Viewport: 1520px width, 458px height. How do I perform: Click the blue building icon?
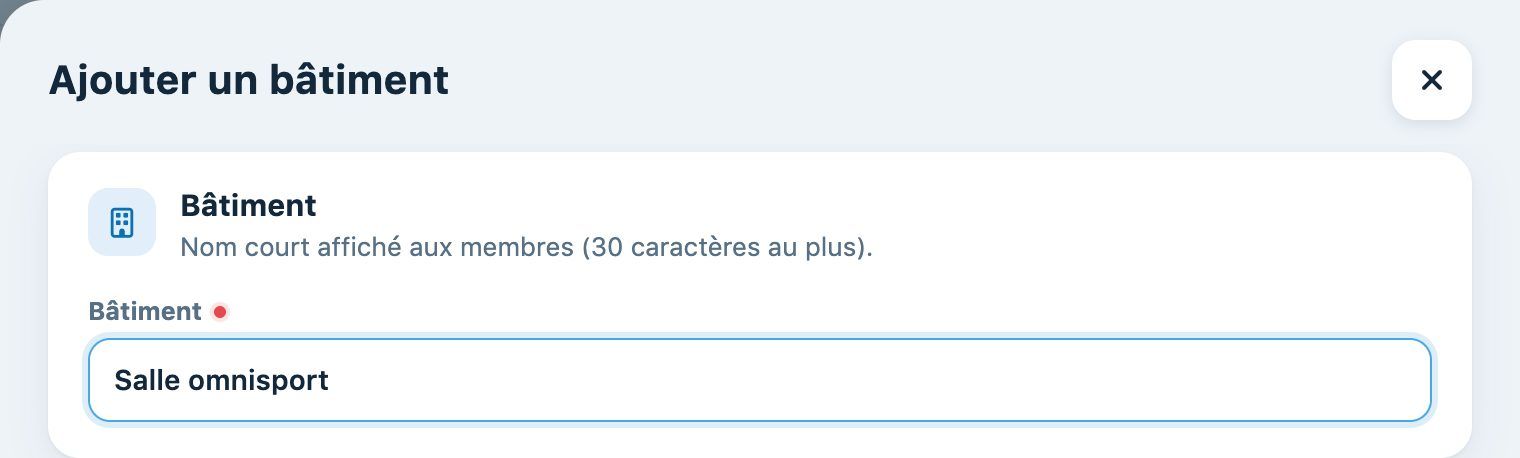(x=122, y=222)
